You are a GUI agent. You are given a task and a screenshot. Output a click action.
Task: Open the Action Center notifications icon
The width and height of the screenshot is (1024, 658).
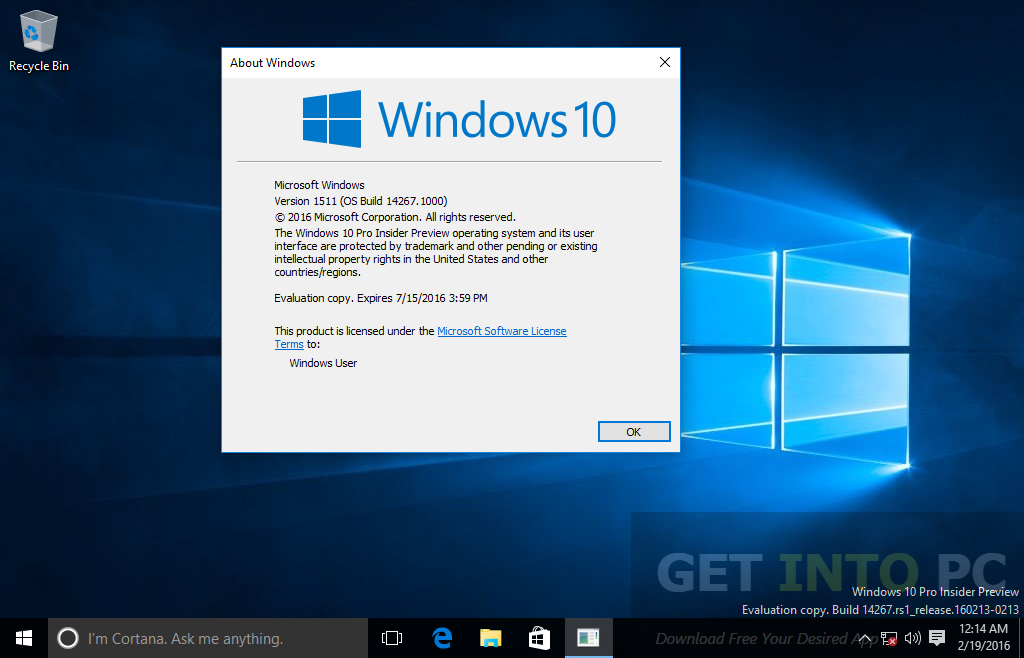click(x=937, y=638)
